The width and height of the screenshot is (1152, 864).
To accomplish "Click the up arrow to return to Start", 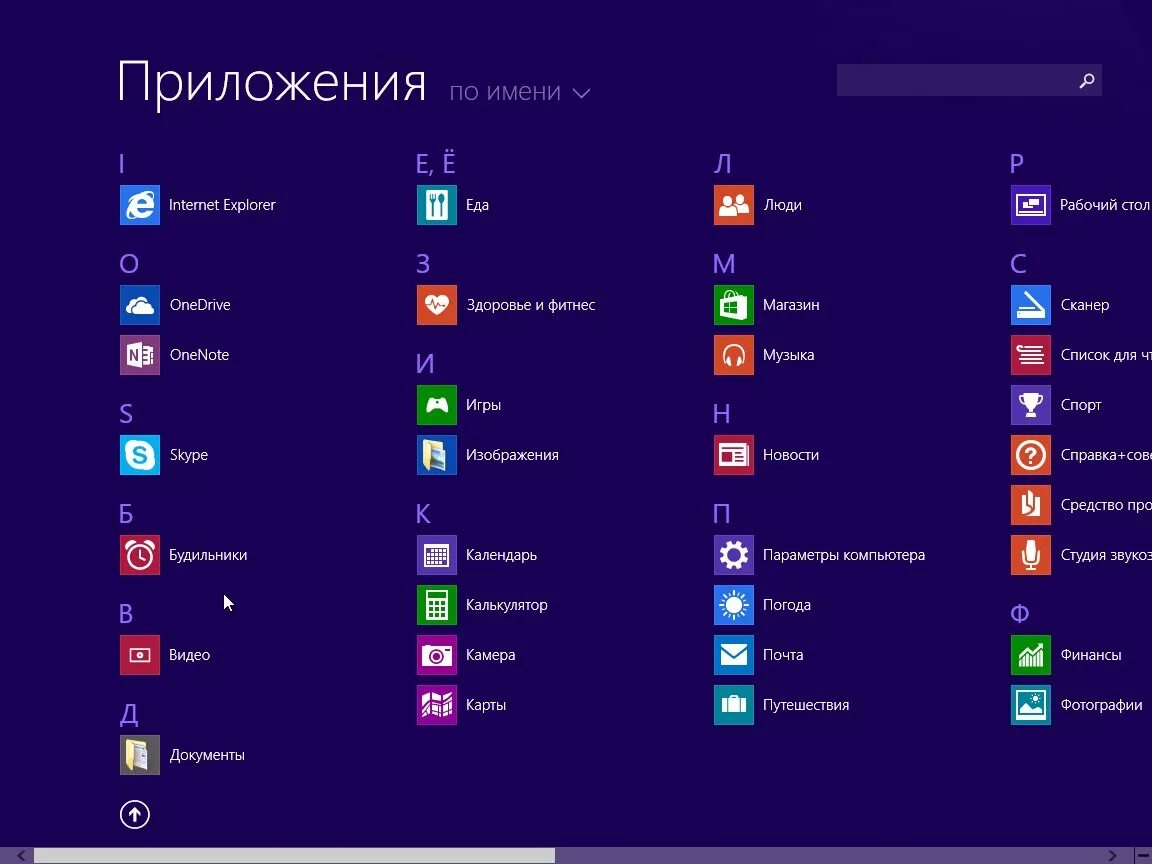I will [x=135, y=815].
